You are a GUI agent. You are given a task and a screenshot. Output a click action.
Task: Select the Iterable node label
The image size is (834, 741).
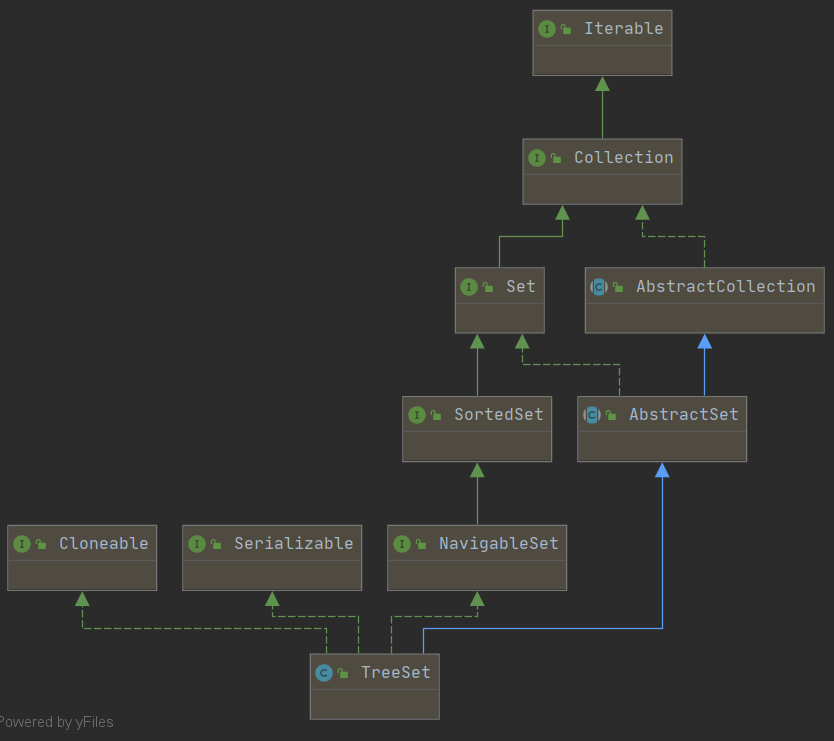pyautogui.click(x=623, y=29)
